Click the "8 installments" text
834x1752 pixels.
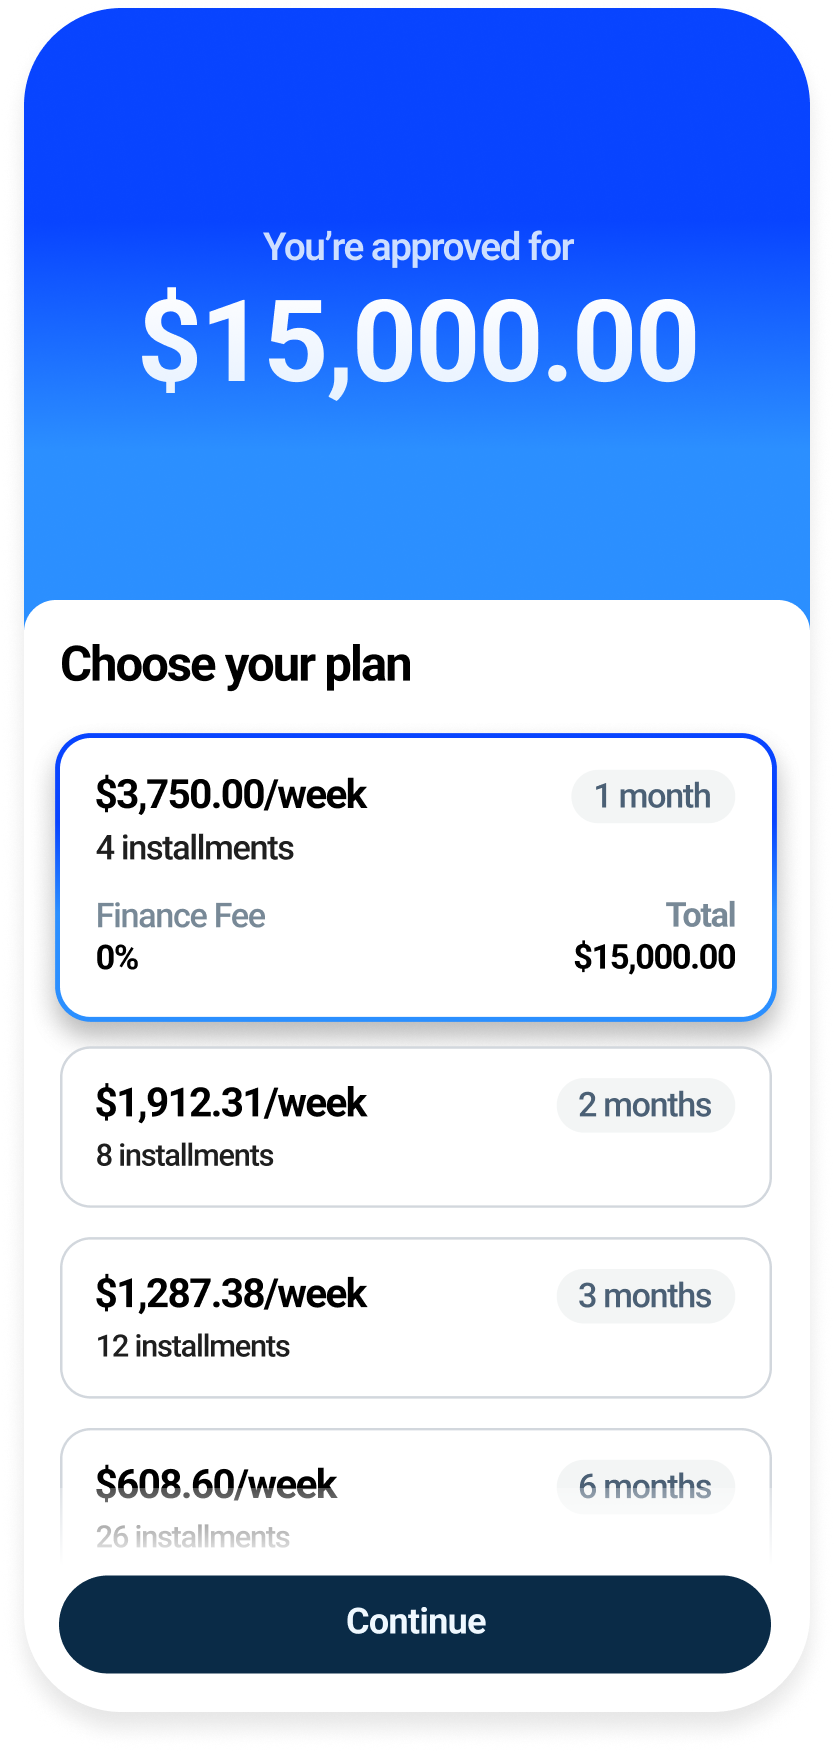click(x=185, y=1155)
